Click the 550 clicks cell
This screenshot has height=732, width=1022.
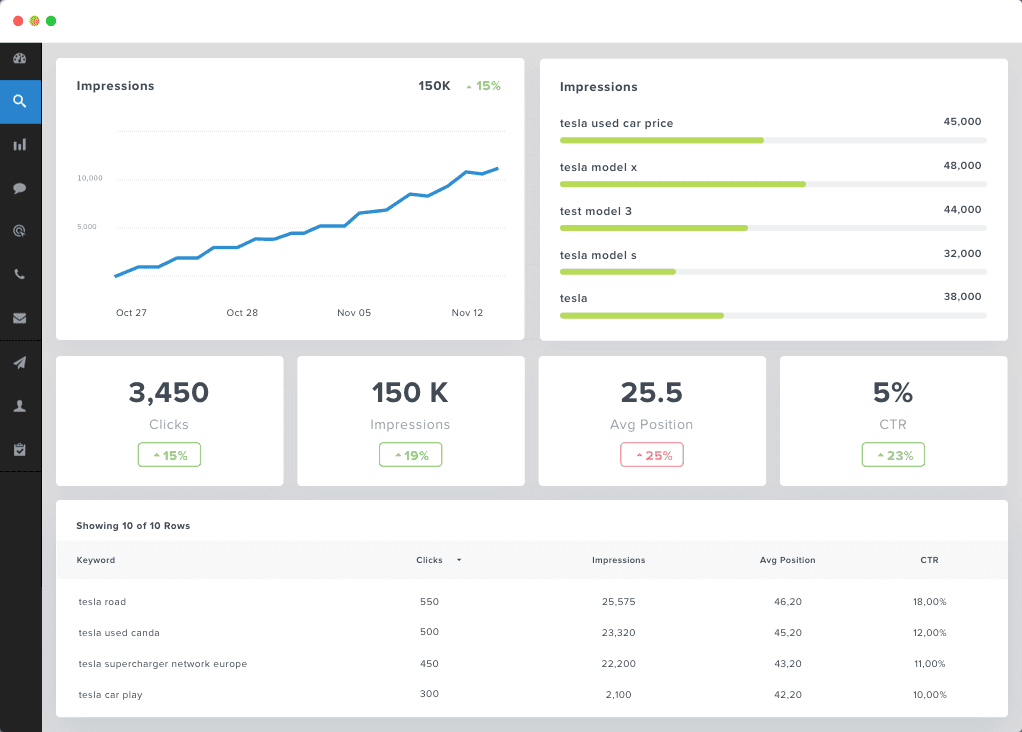tap(429, 602)
